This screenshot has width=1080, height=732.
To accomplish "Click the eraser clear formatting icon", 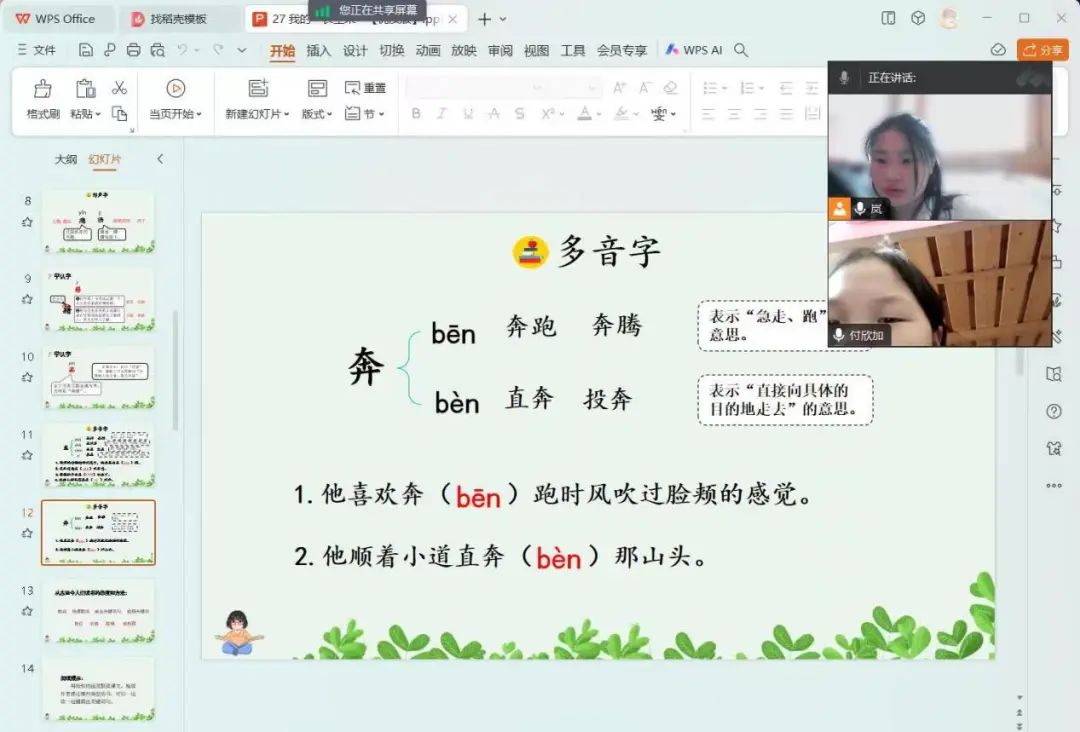I will pos(670,88).
